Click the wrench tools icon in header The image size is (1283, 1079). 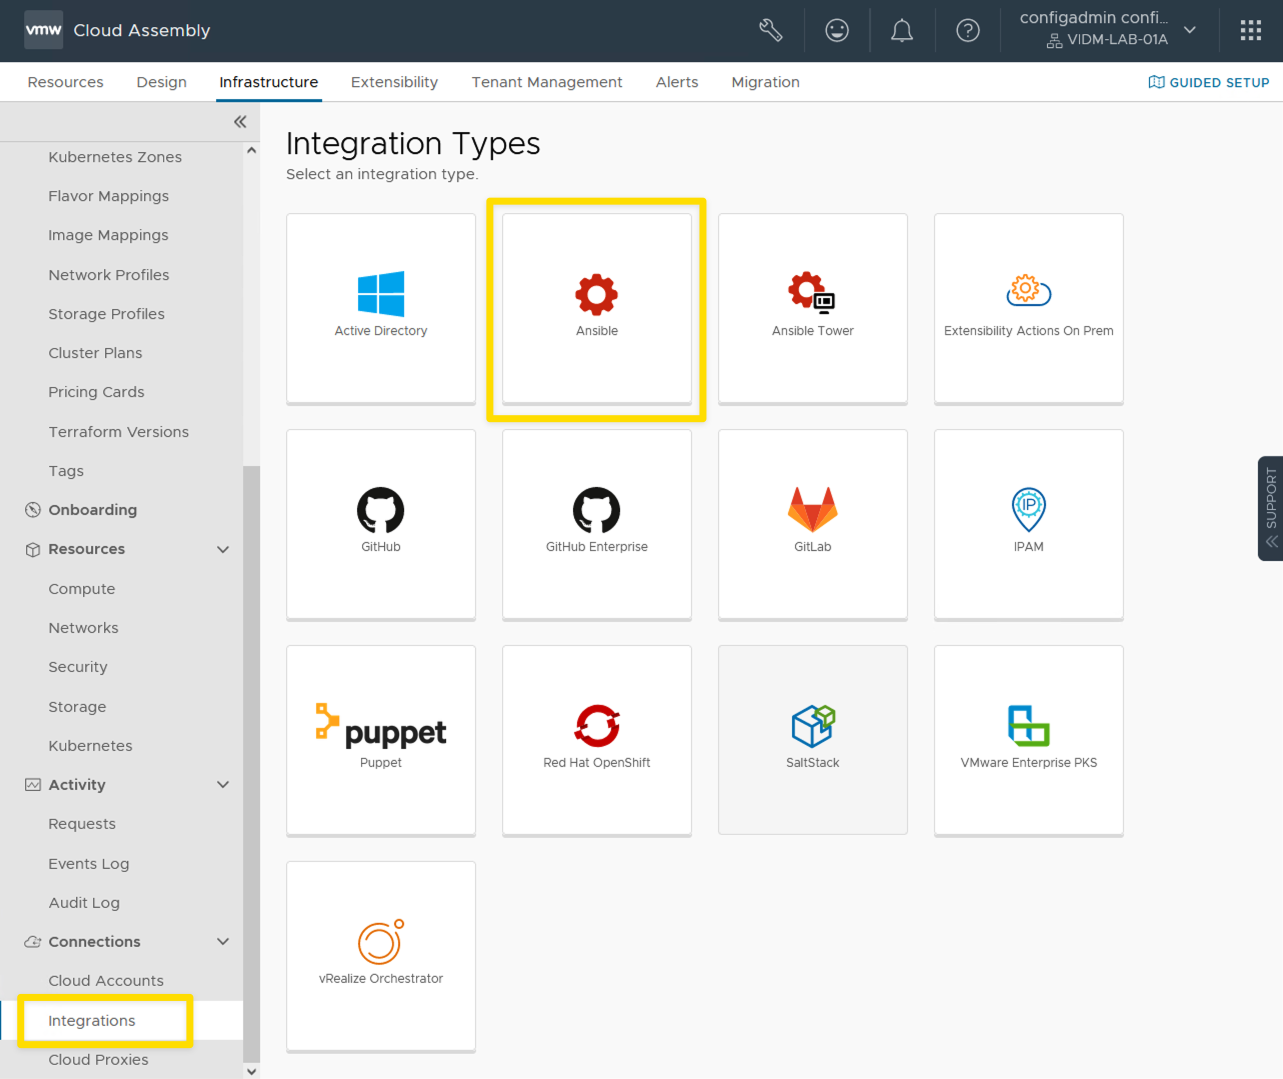pyautogui.click(x=771, y=31)
